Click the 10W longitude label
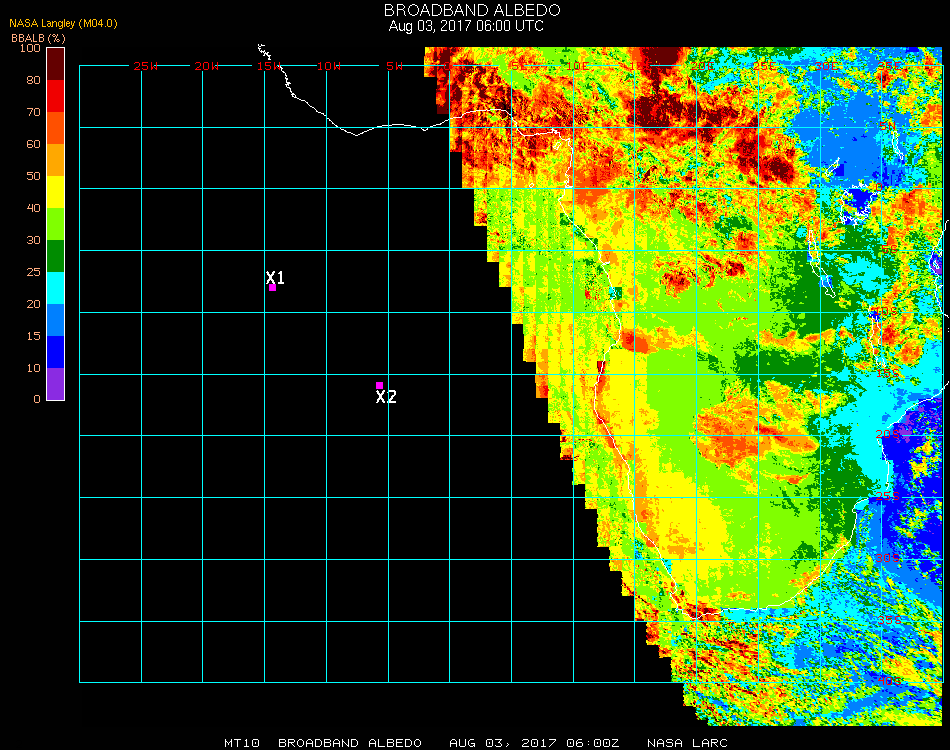This screenshot has width=950, height=750. (330, 66)
